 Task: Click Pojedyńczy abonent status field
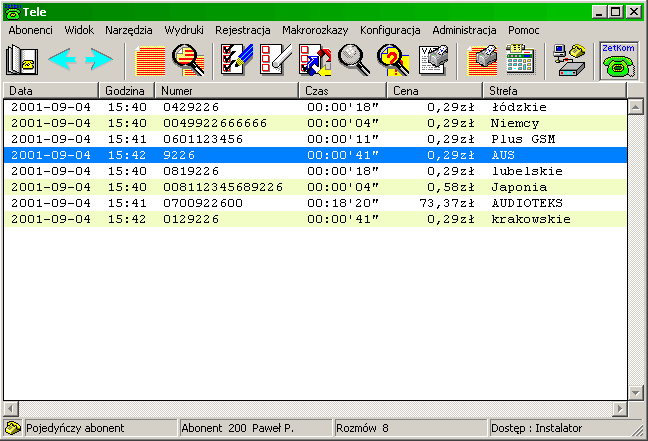101,428
